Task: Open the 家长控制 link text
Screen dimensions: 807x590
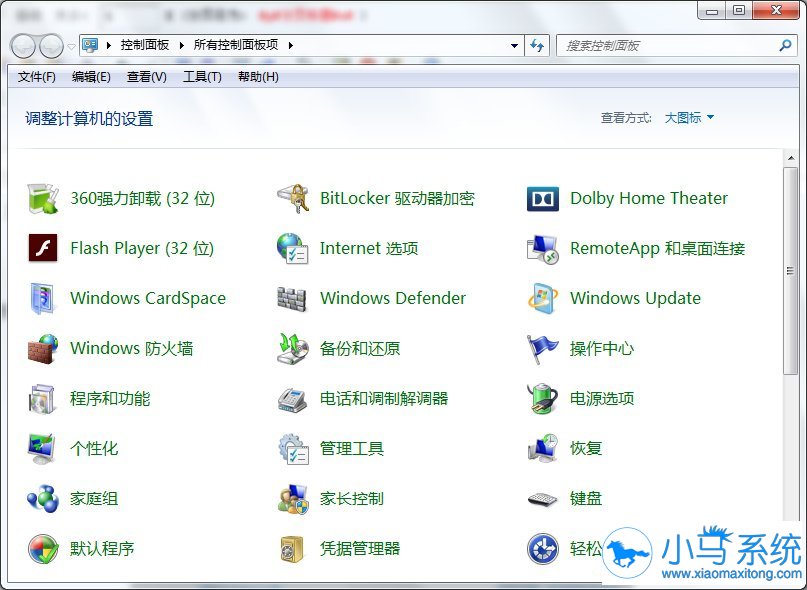Action: [x=352, y=498]
